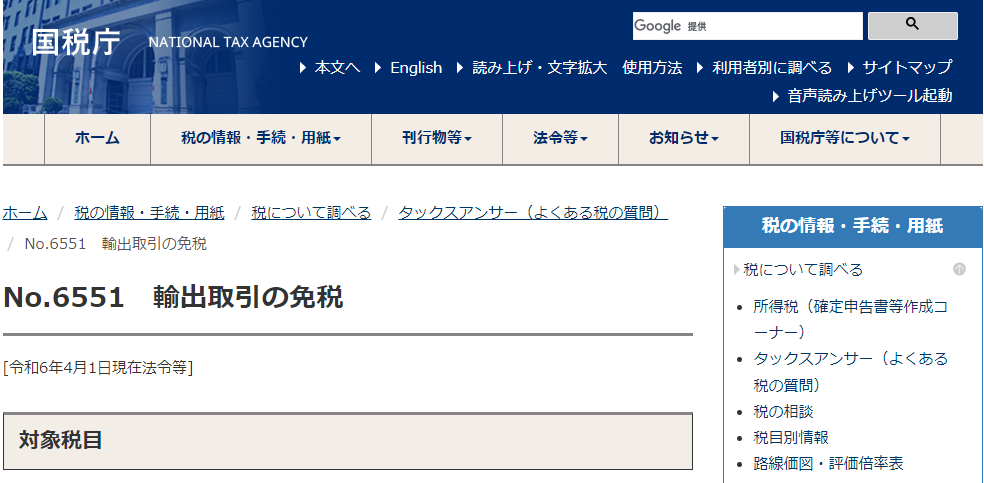The height and width of the screenshot is (483, 984).
Task: Click the 対象税目 section heading
Action: [x=61, y=440]
